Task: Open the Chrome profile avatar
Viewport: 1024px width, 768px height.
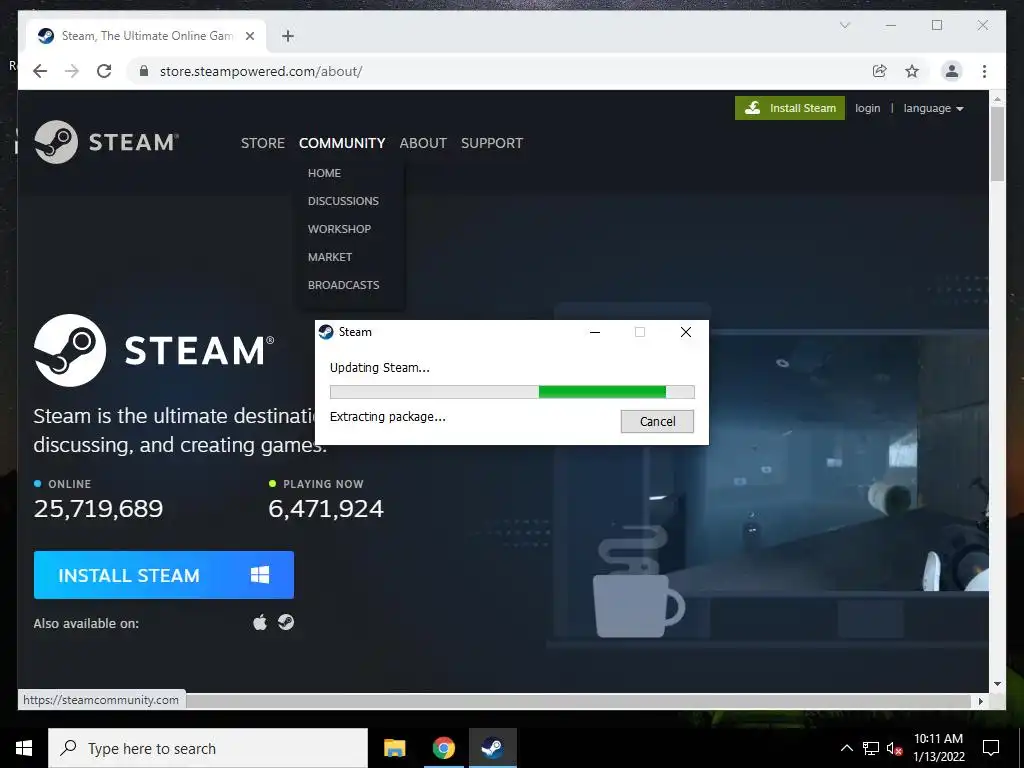Action: tap(952, 71)
